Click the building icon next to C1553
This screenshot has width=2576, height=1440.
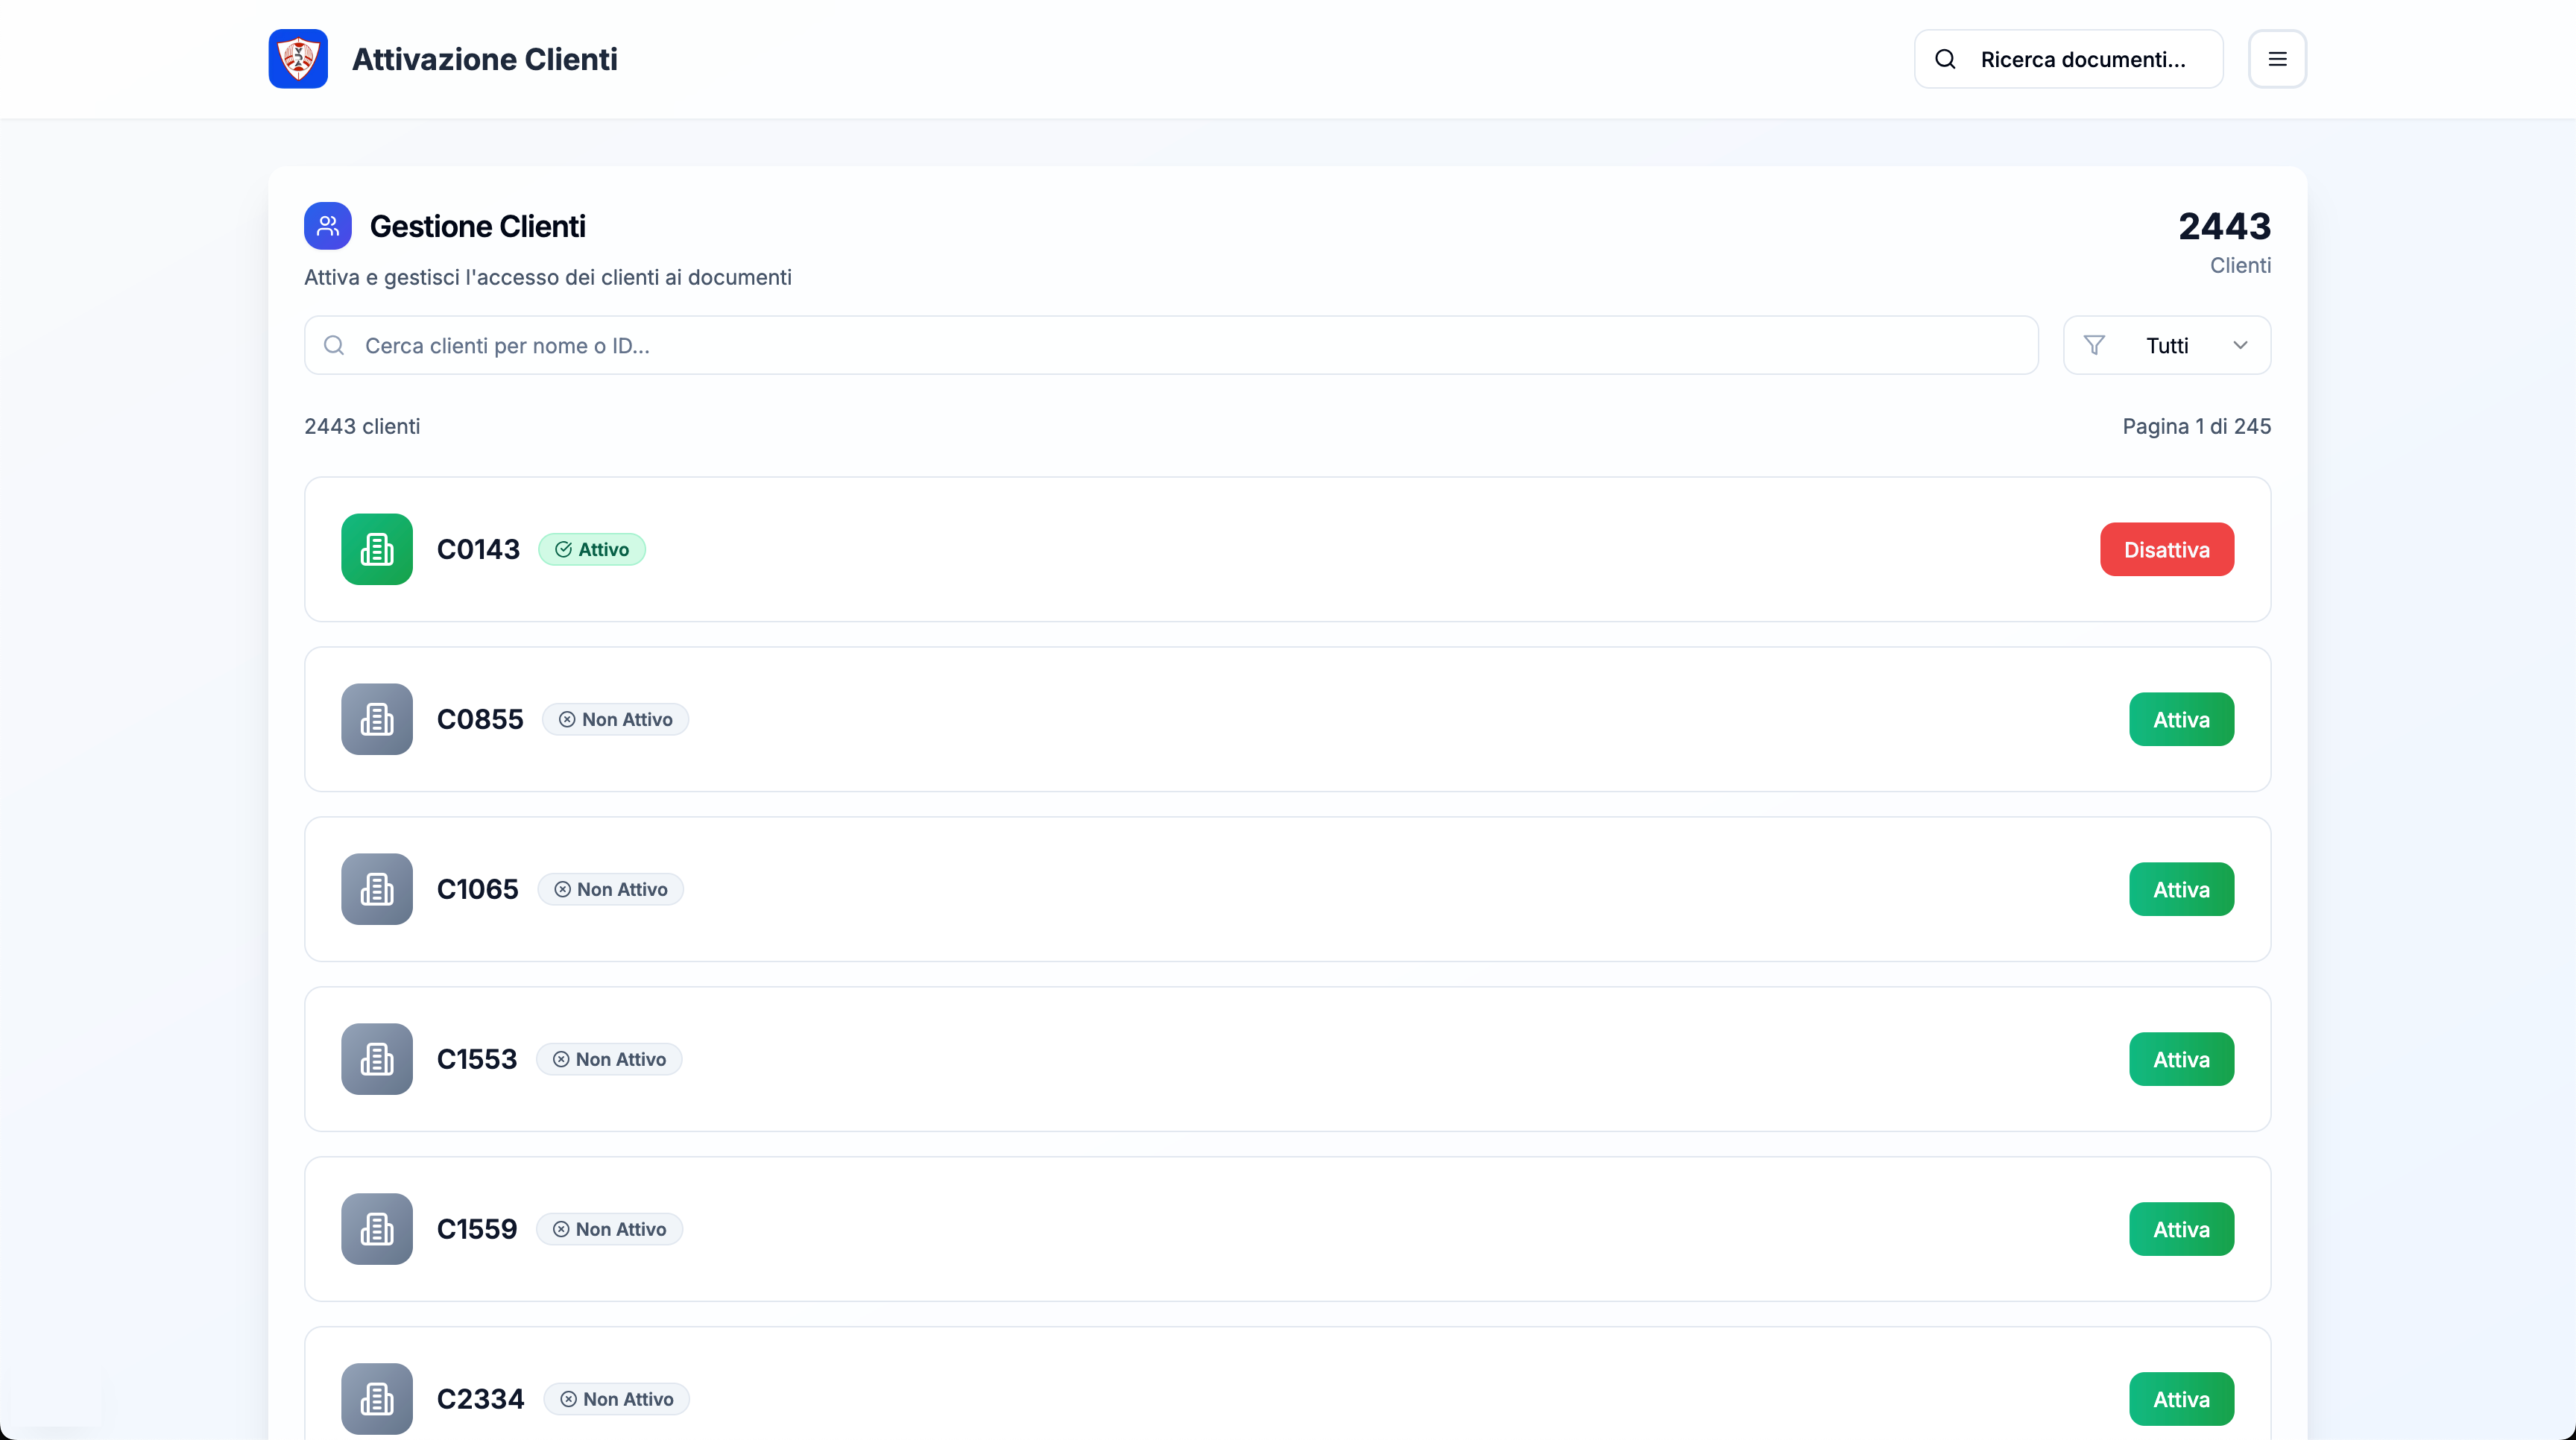pos(376,1059)
